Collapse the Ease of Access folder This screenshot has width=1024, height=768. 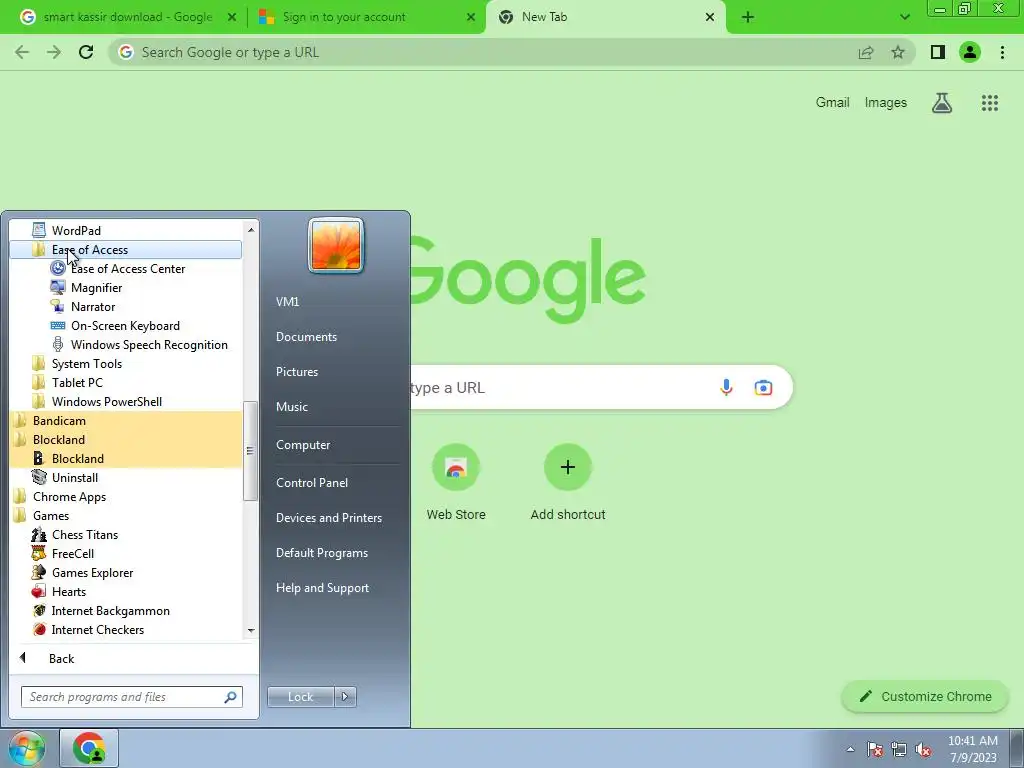[125, 249]
